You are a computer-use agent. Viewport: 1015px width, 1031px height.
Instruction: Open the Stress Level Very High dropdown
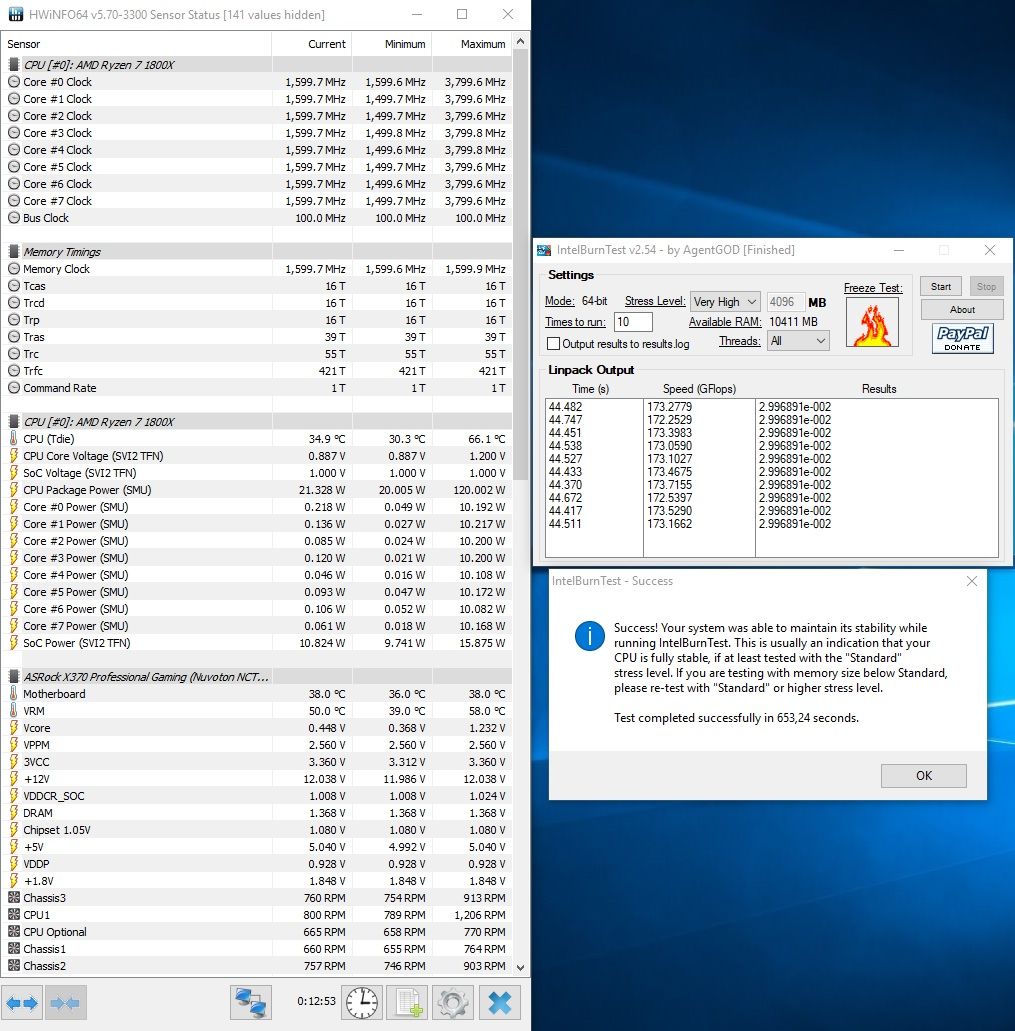[725, 302]
